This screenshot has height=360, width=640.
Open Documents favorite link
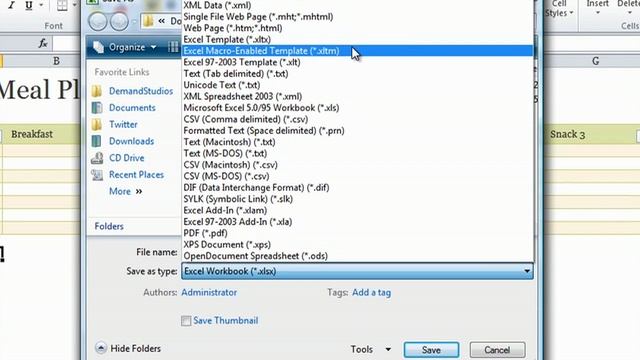pos(132,108)
